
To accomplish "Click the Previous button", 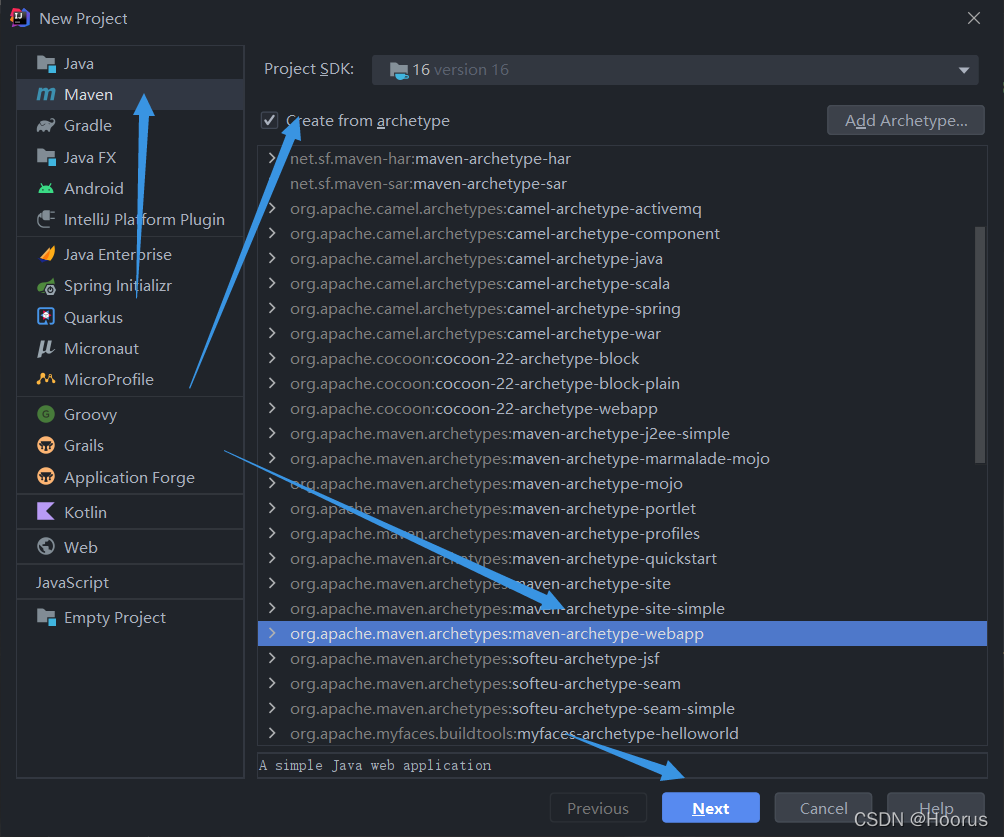I will click(x=598, y=808).
